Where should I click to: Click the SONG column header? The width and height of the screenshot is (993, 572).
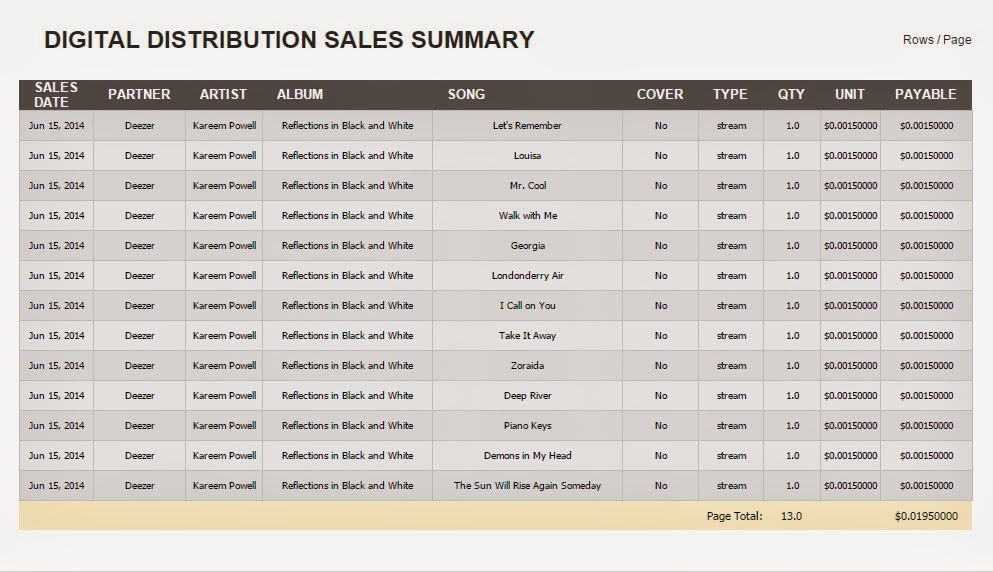click(x=466, y=95)
